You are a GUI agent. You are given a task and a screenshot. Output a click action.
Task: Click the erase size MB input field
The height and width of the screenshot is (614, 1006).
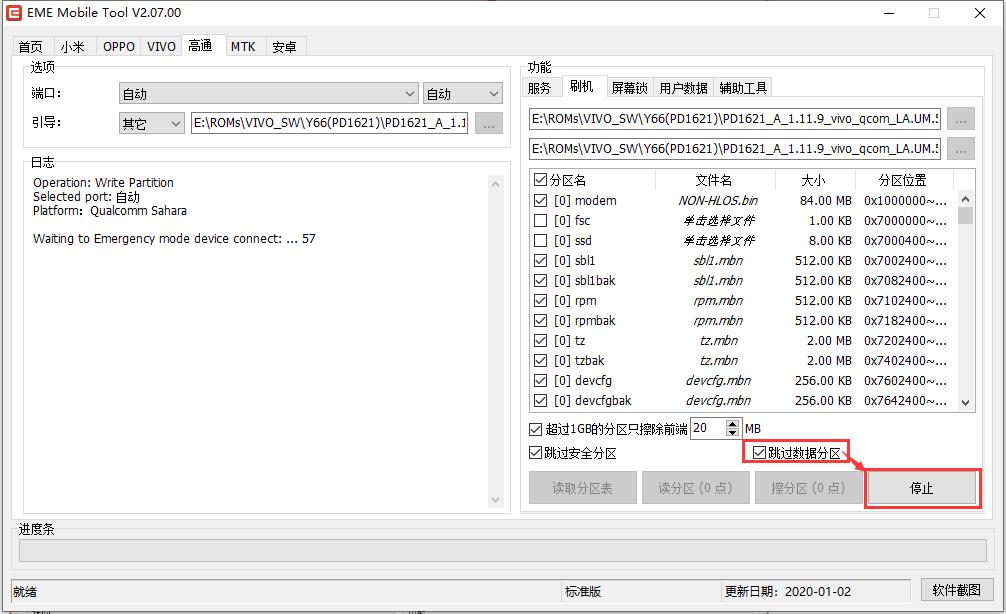[x=714, y=428]
